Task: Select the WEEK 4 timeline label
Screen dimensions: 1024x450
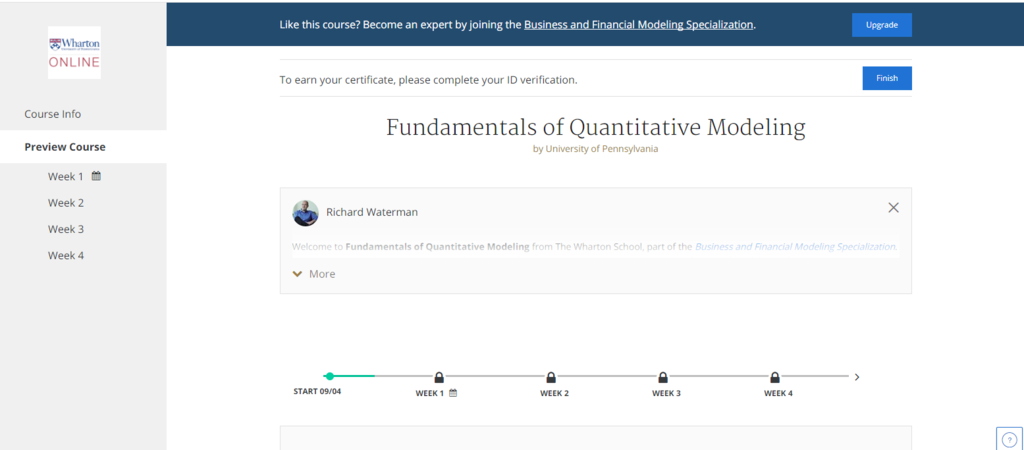Action: coord(778,393)
